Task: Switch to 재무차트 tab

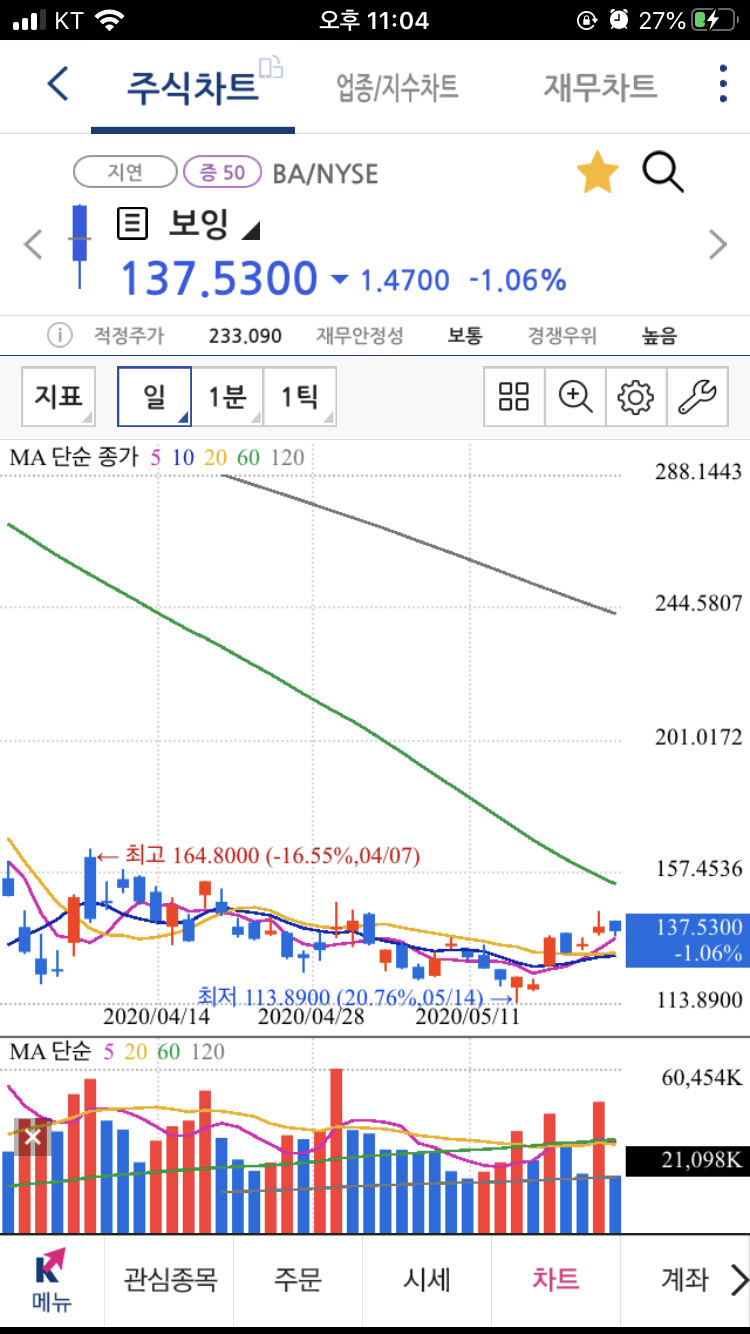Action: [600, 87]
